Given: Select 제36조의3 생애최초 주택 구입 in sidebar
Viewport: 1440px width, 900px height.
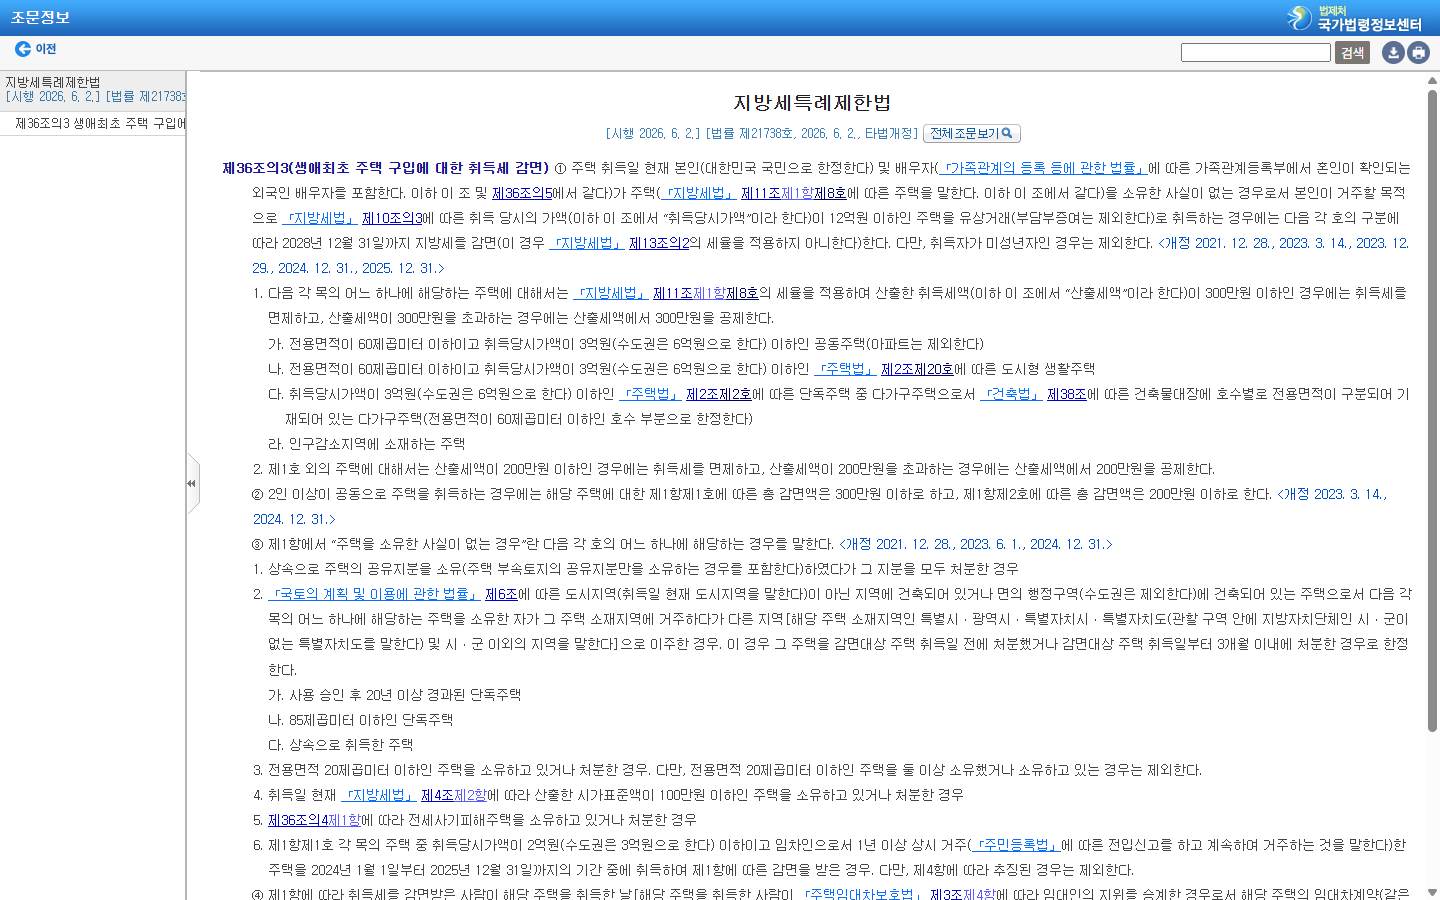Looking at the screenshot, I should coord(100,123).
